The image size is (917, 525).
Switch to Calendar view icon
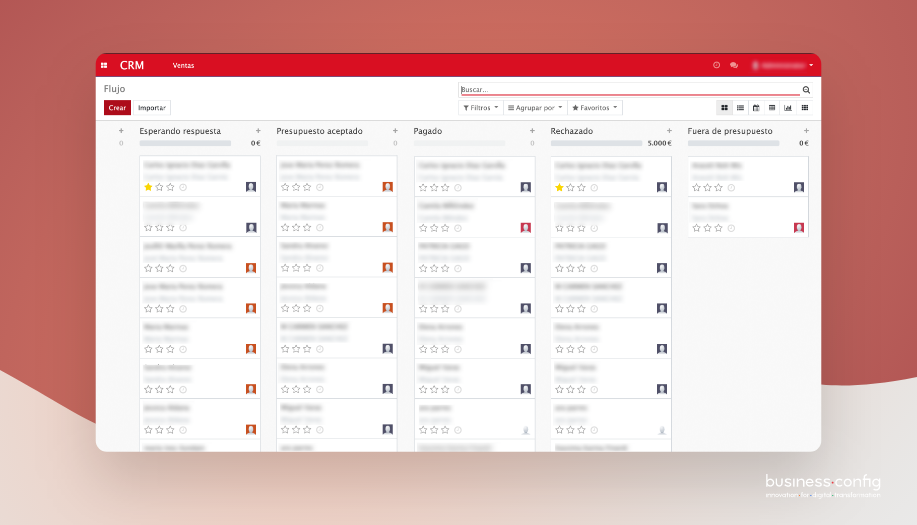[x=756, y=108]
